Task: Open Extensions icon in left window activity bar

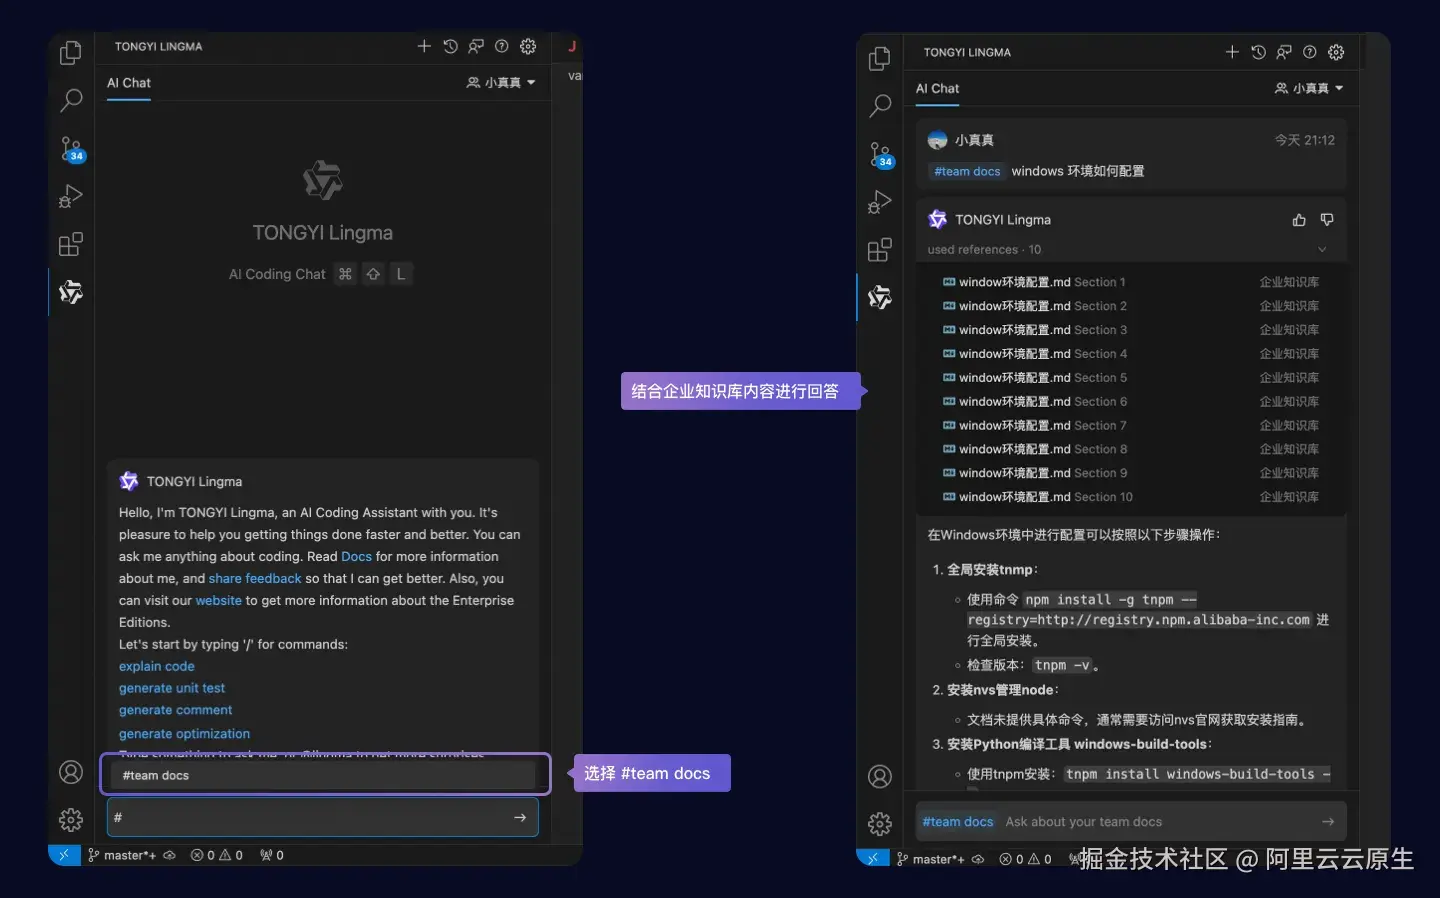Action: coord(71,244)
